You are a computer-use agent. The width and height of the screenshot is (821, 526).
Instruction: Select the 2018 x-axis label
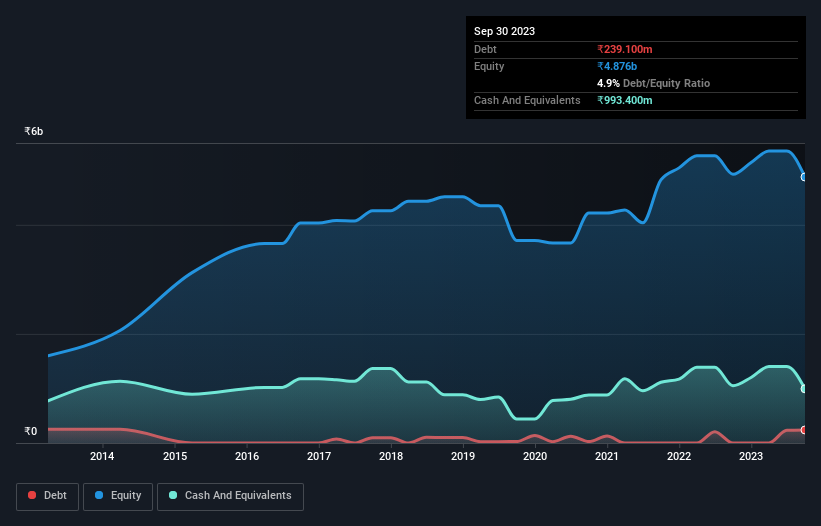tap(391, 456)
